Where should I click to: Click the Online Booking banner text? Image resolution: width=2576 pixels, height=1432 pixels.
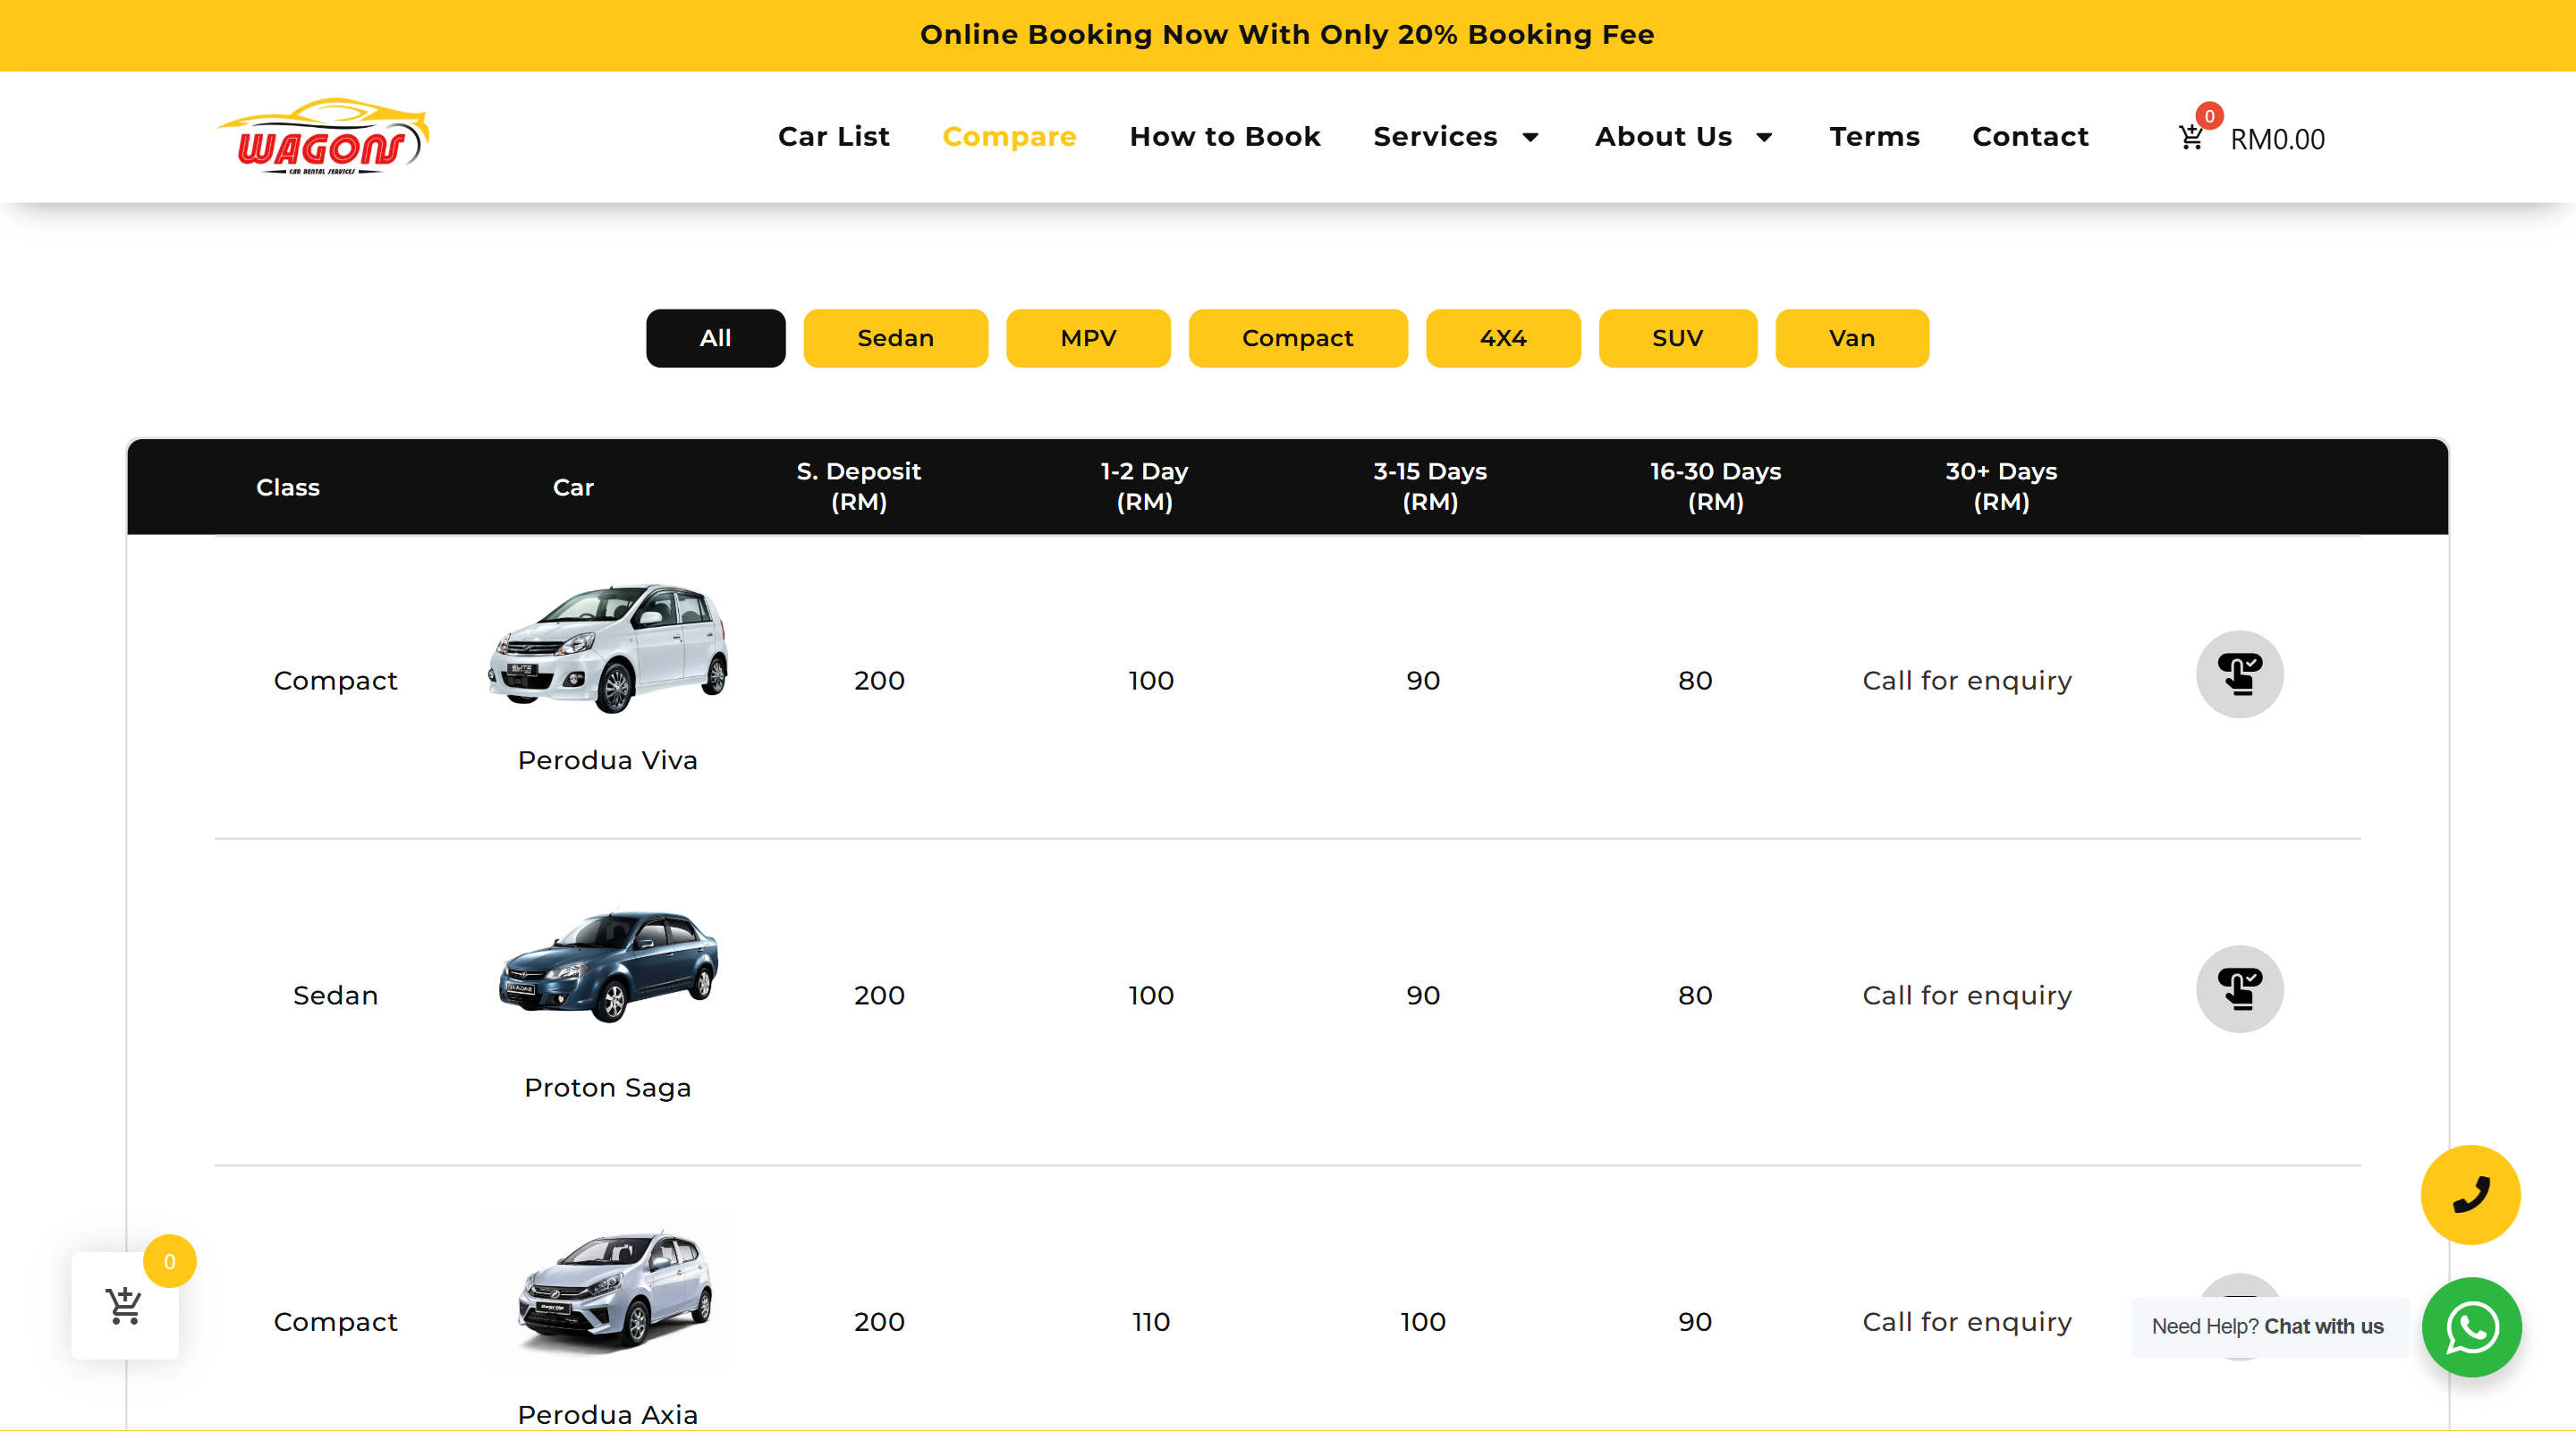coord(1287,35)
